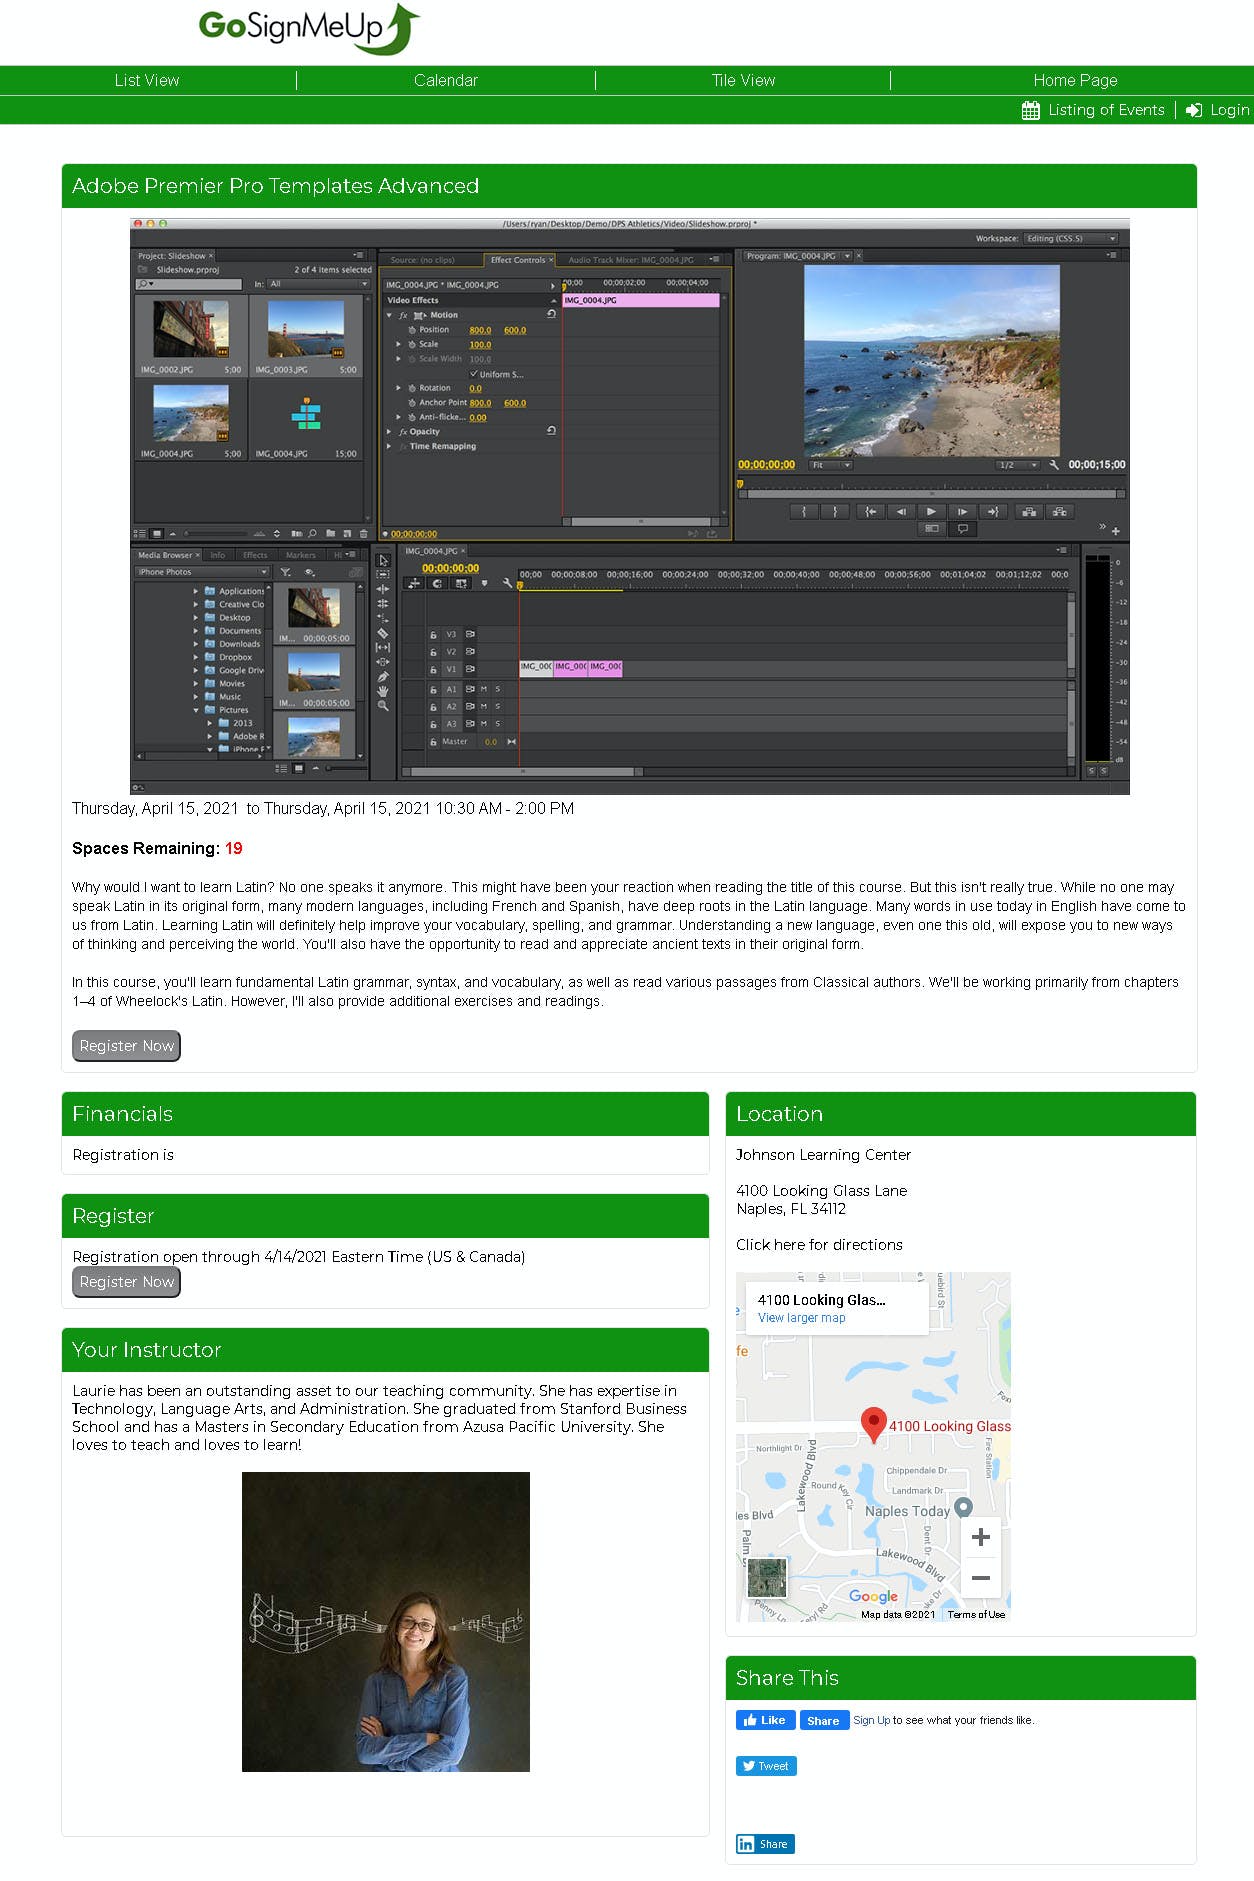
Task: Click the Go to In button
Action: click(x=870, y=511)
